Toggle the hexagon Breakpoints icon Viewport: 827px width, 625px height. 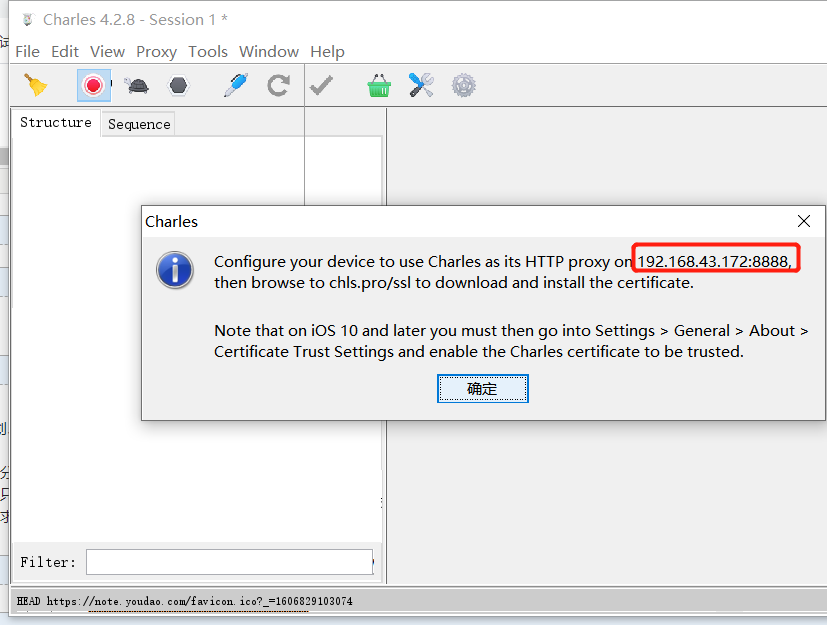178,85
